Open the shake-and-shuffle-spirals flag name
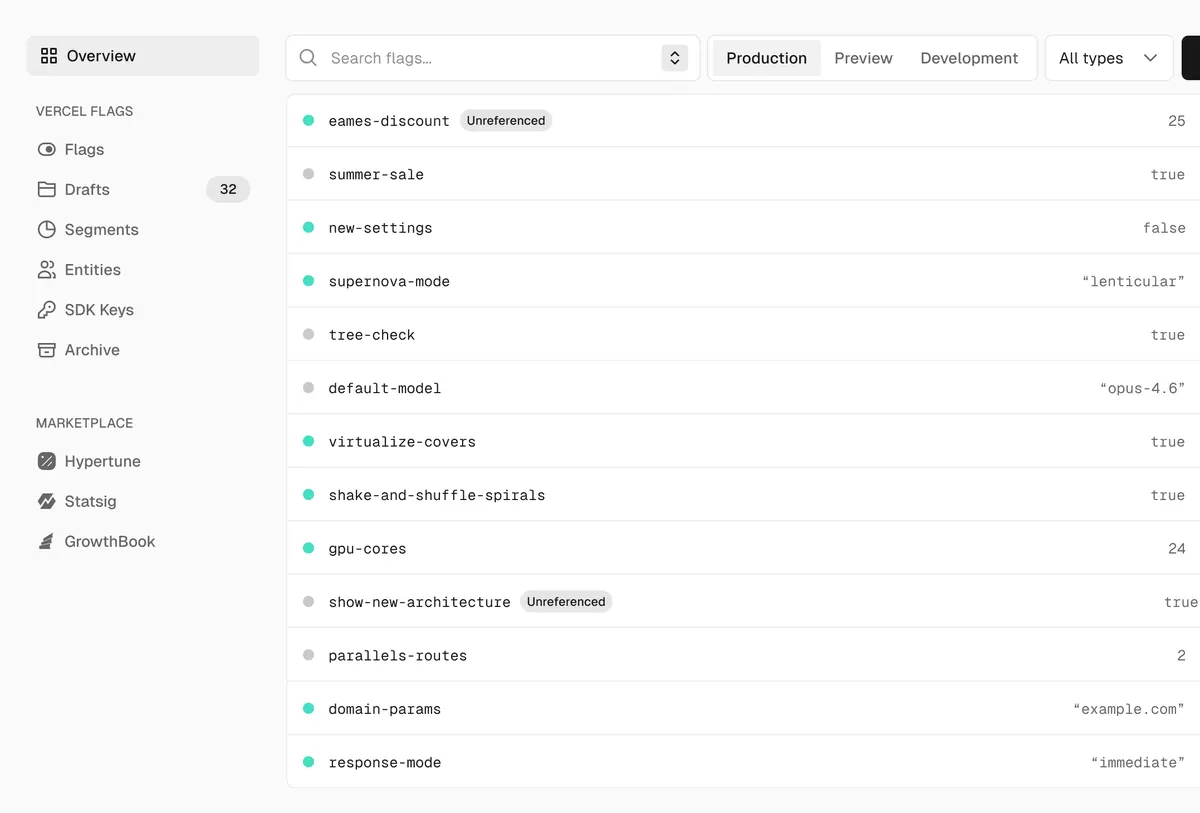This screenshot has width=1200, height=813. pos(437,495)
